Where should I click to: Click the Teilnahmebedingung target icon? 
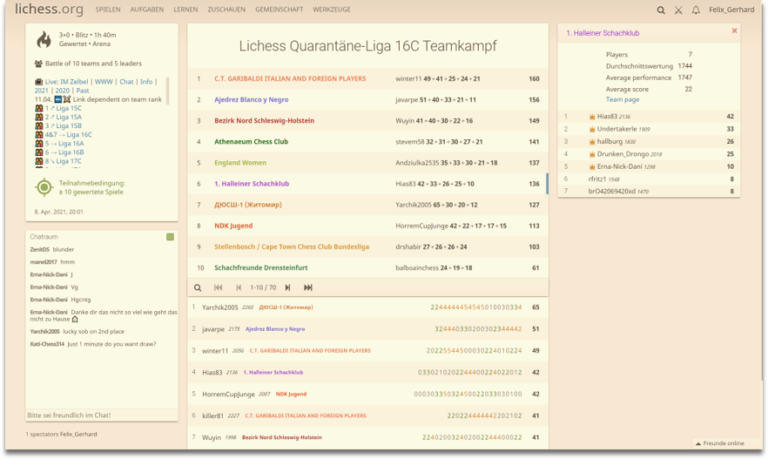click(x=44, y=188)
